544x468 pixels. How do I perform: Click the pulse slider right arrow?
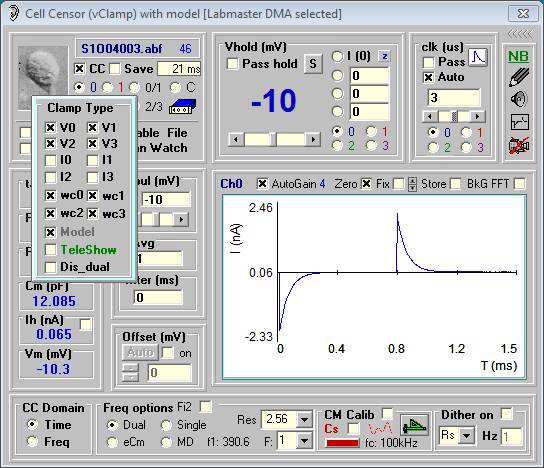pos(181,219)
